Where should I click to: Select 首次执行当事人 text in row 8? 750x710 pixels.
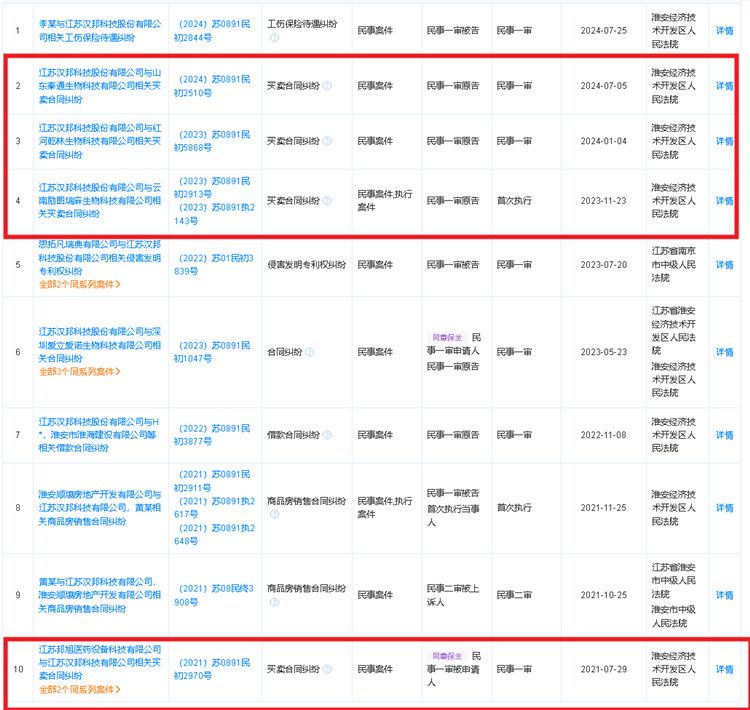453,515
